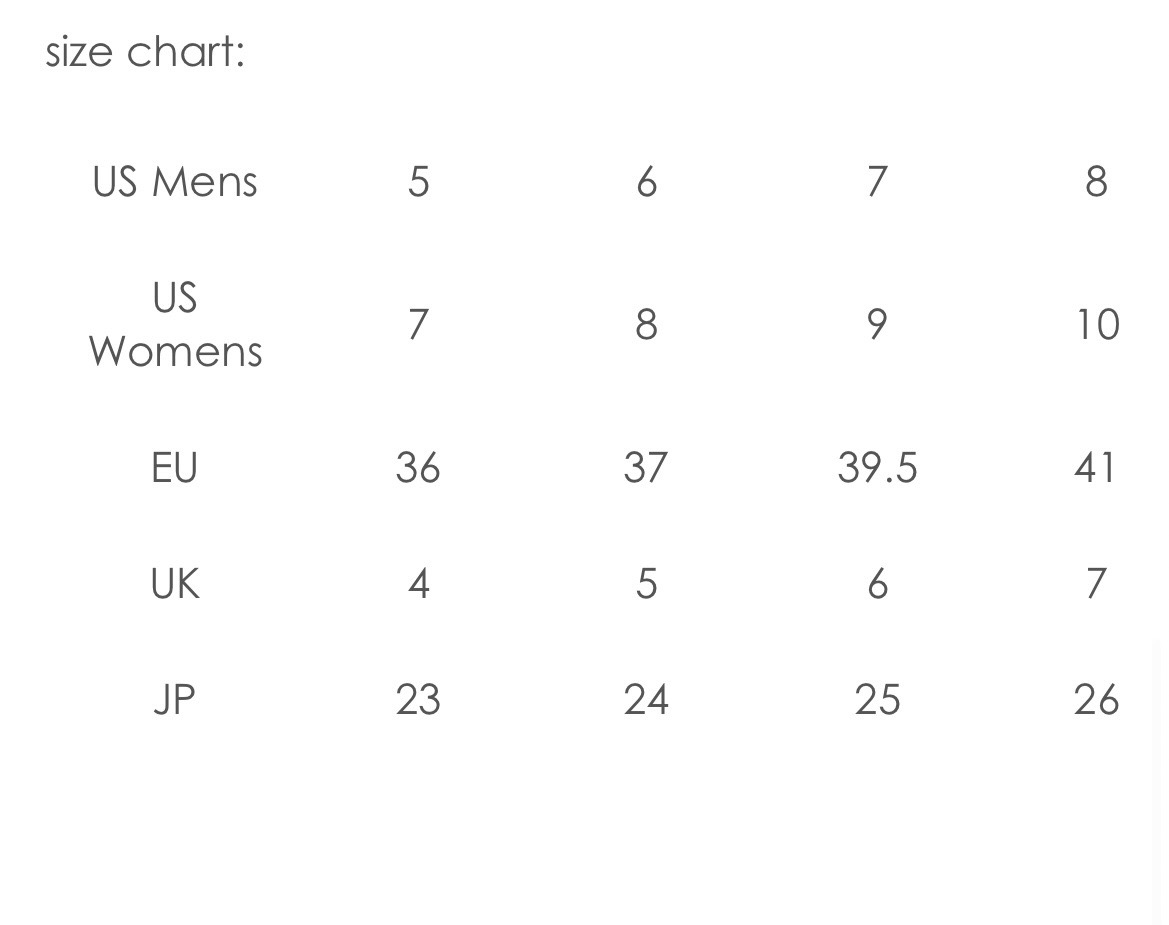The height and width of the screenshot is (925, 1169).
Task: Click the 'size chart:' heading
Action: 145,53
